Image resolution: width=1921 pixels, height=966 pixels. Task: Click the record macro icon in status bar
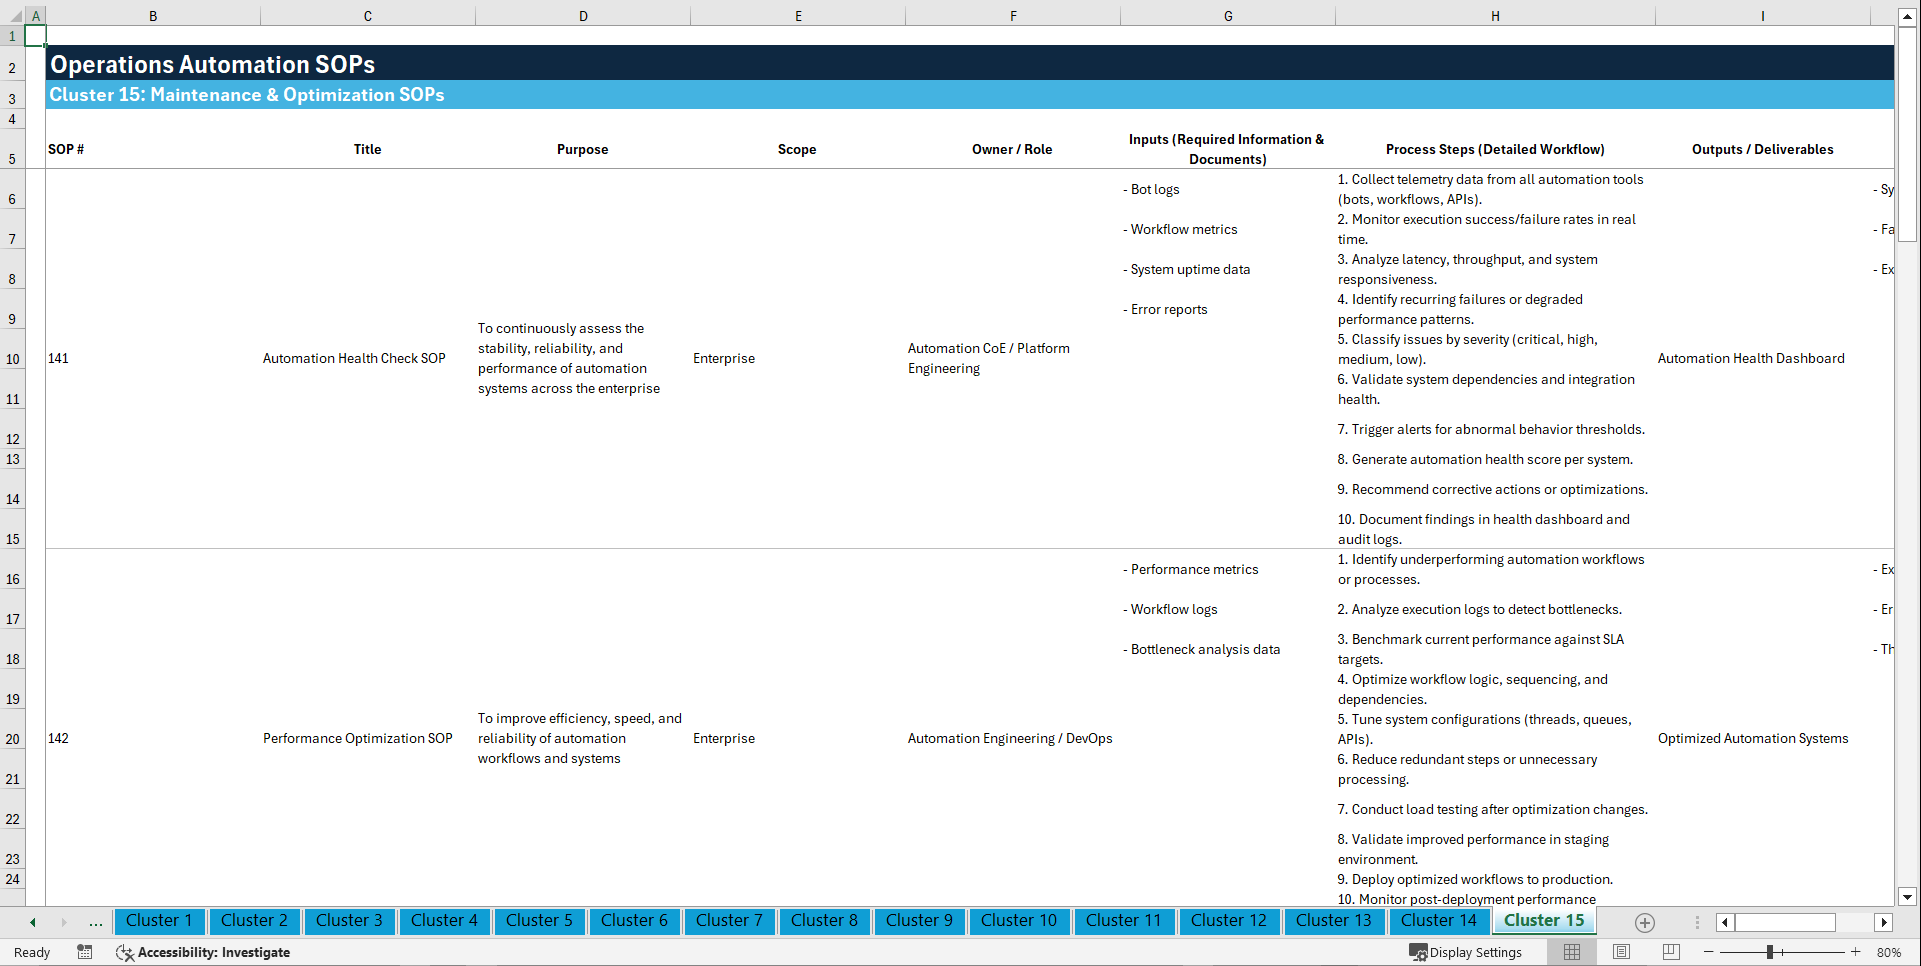pos(85,952)
